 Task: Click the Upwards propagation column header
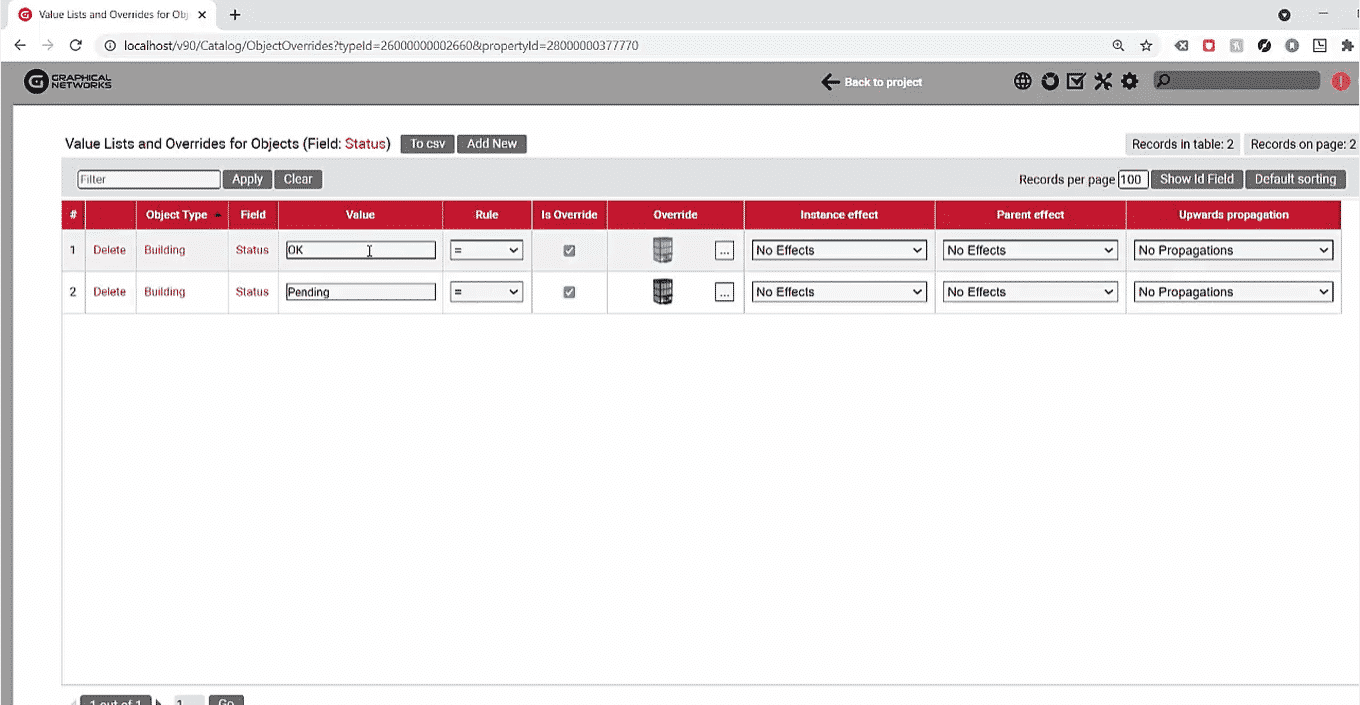1233,215
